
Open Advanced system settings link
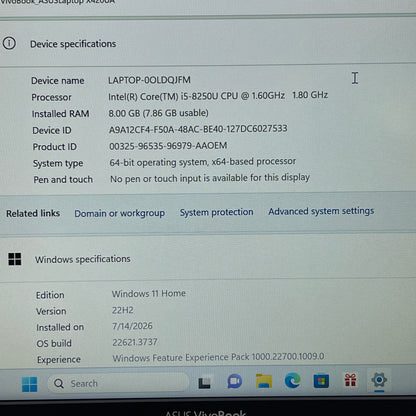coord(321,211)
